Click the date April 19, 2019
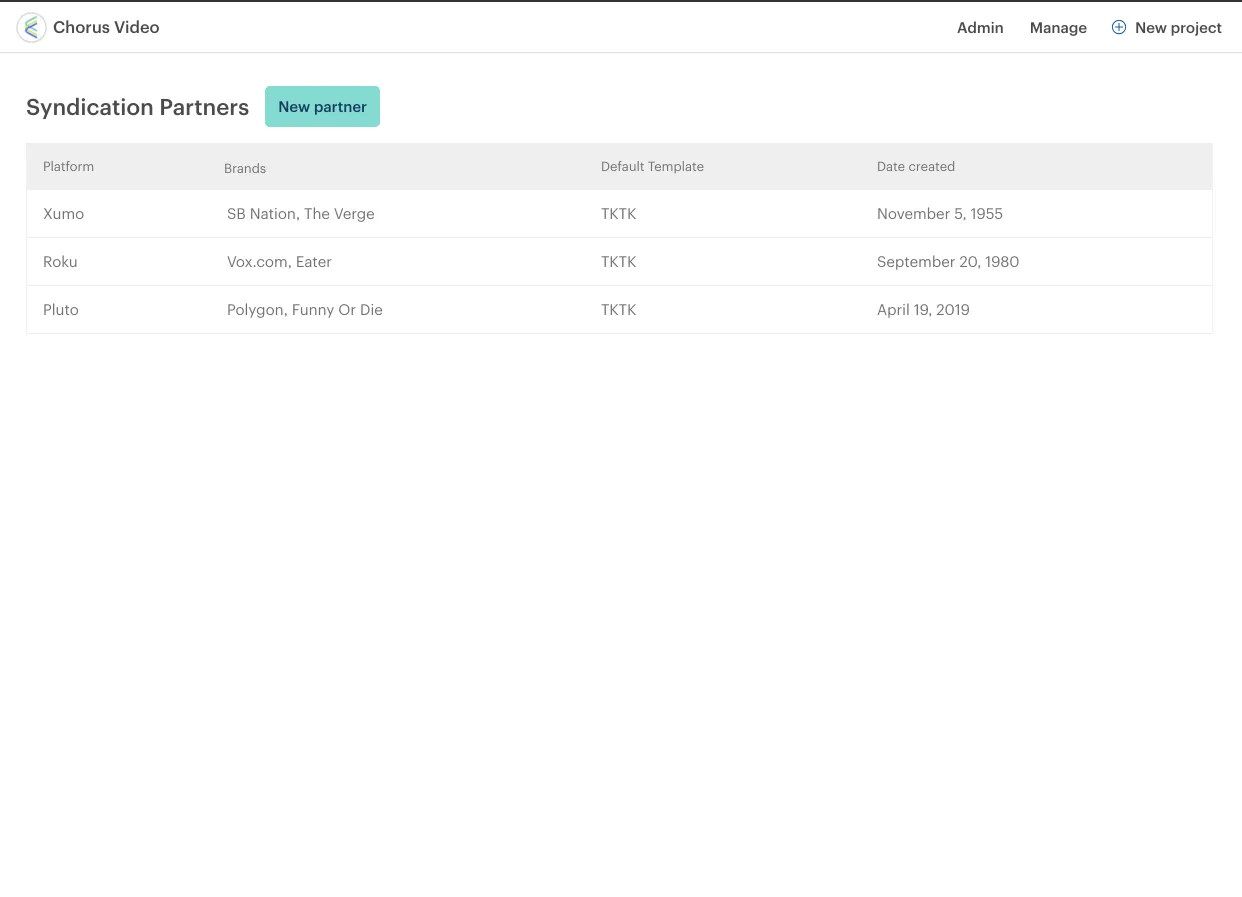 click(x=923, y=310)
